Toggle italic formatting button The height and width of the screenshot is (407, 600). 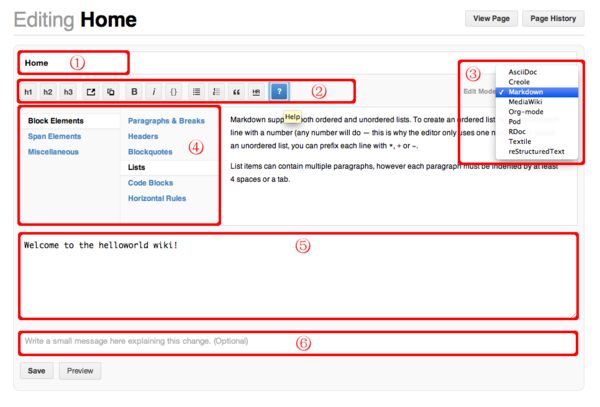[x=154, y=92]
